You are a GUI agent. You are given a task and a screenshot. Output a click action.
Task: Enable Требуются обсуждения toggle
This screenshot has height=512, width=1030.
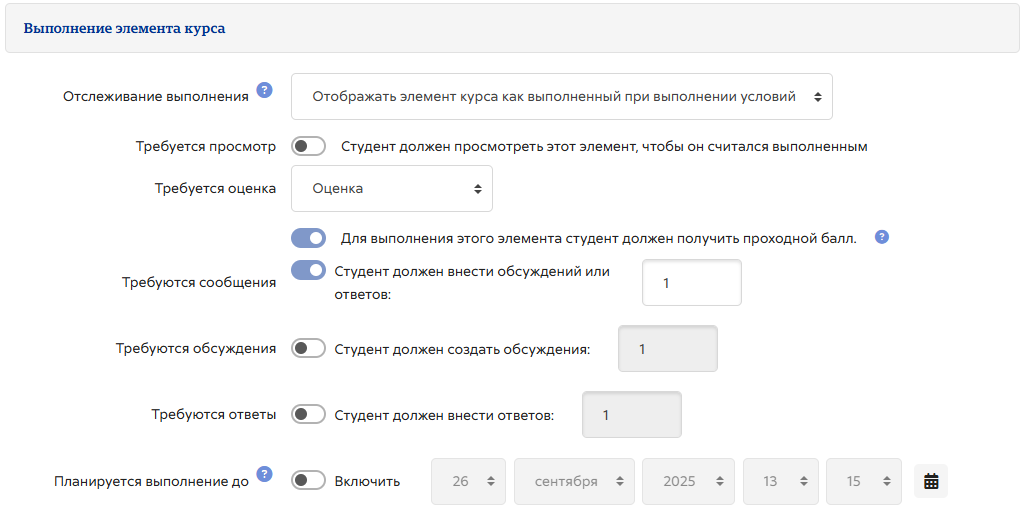(308, 349)
